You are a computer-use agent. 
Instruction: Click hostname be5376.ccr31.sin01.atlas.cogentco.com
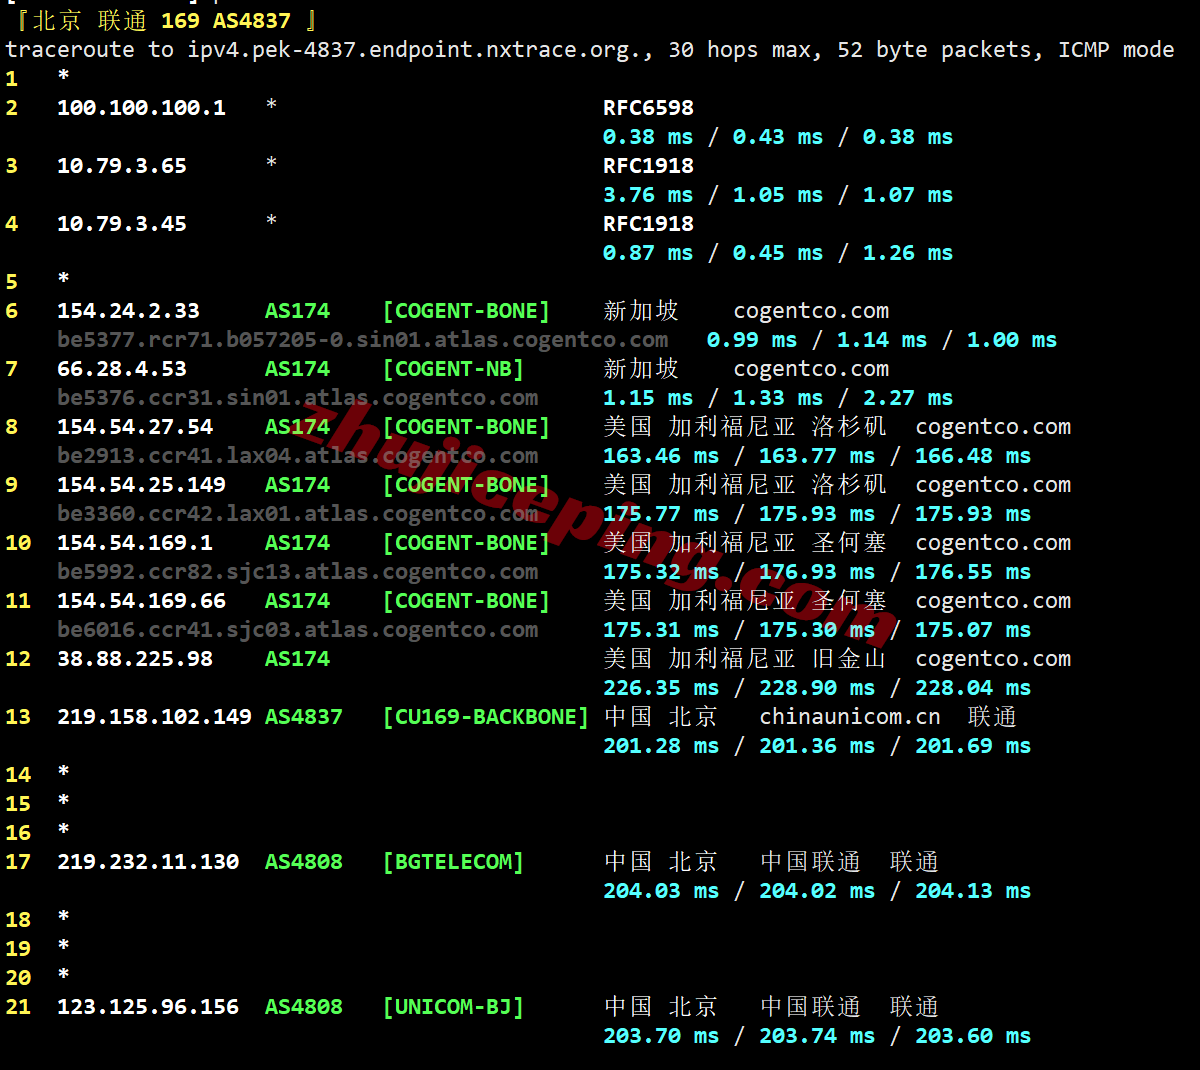coord(297,398)
